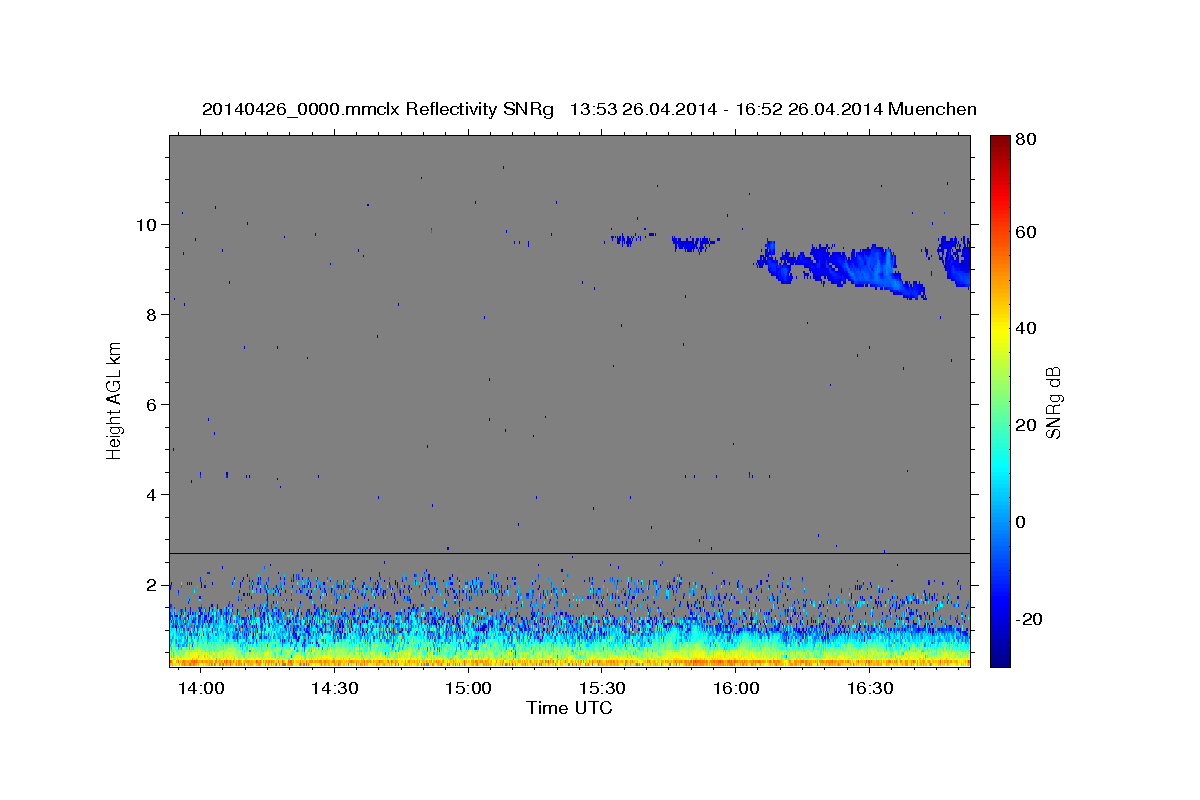Screen dimensions: 1200x800
Task: Click the 'Height AGL km' axis label
Action: (x=115, y=400)
